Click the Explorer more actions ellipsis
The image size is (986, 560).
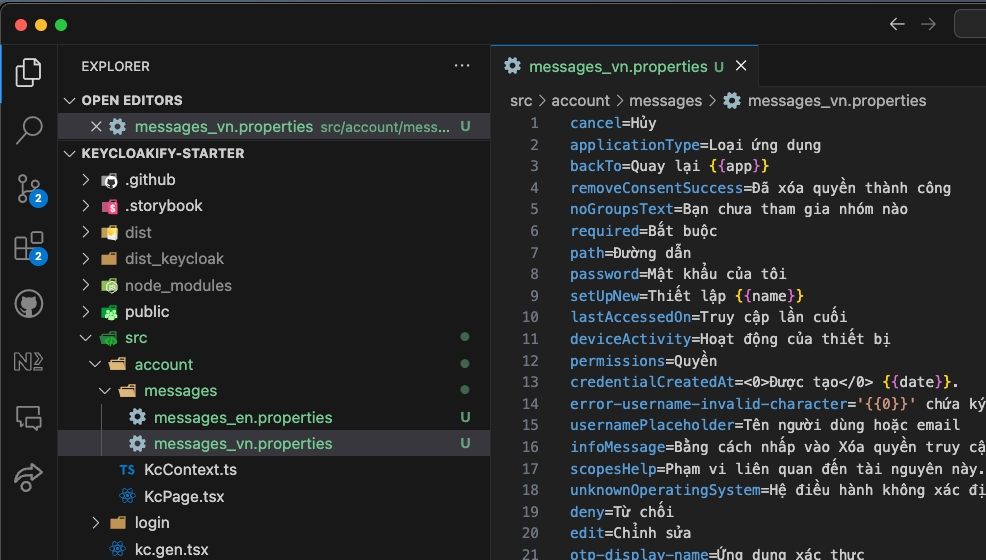(461, 66)
